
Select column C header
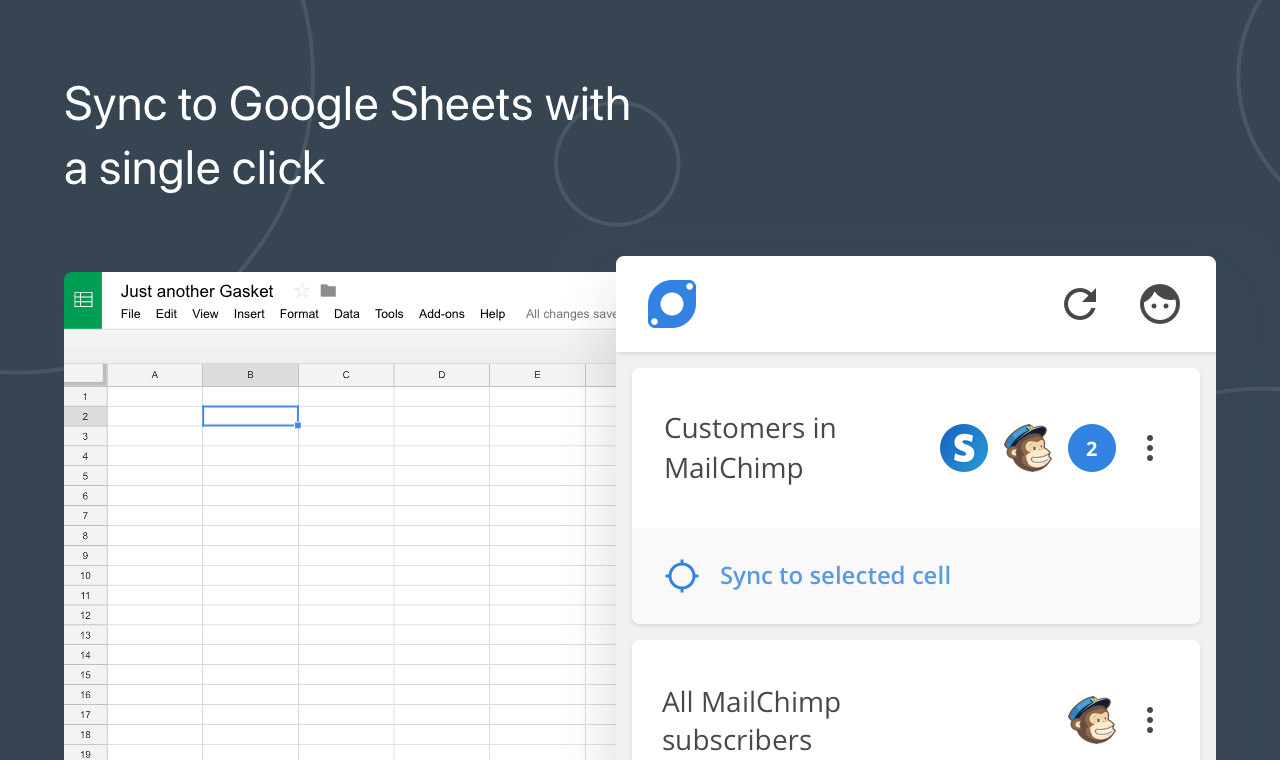[346, 375]
